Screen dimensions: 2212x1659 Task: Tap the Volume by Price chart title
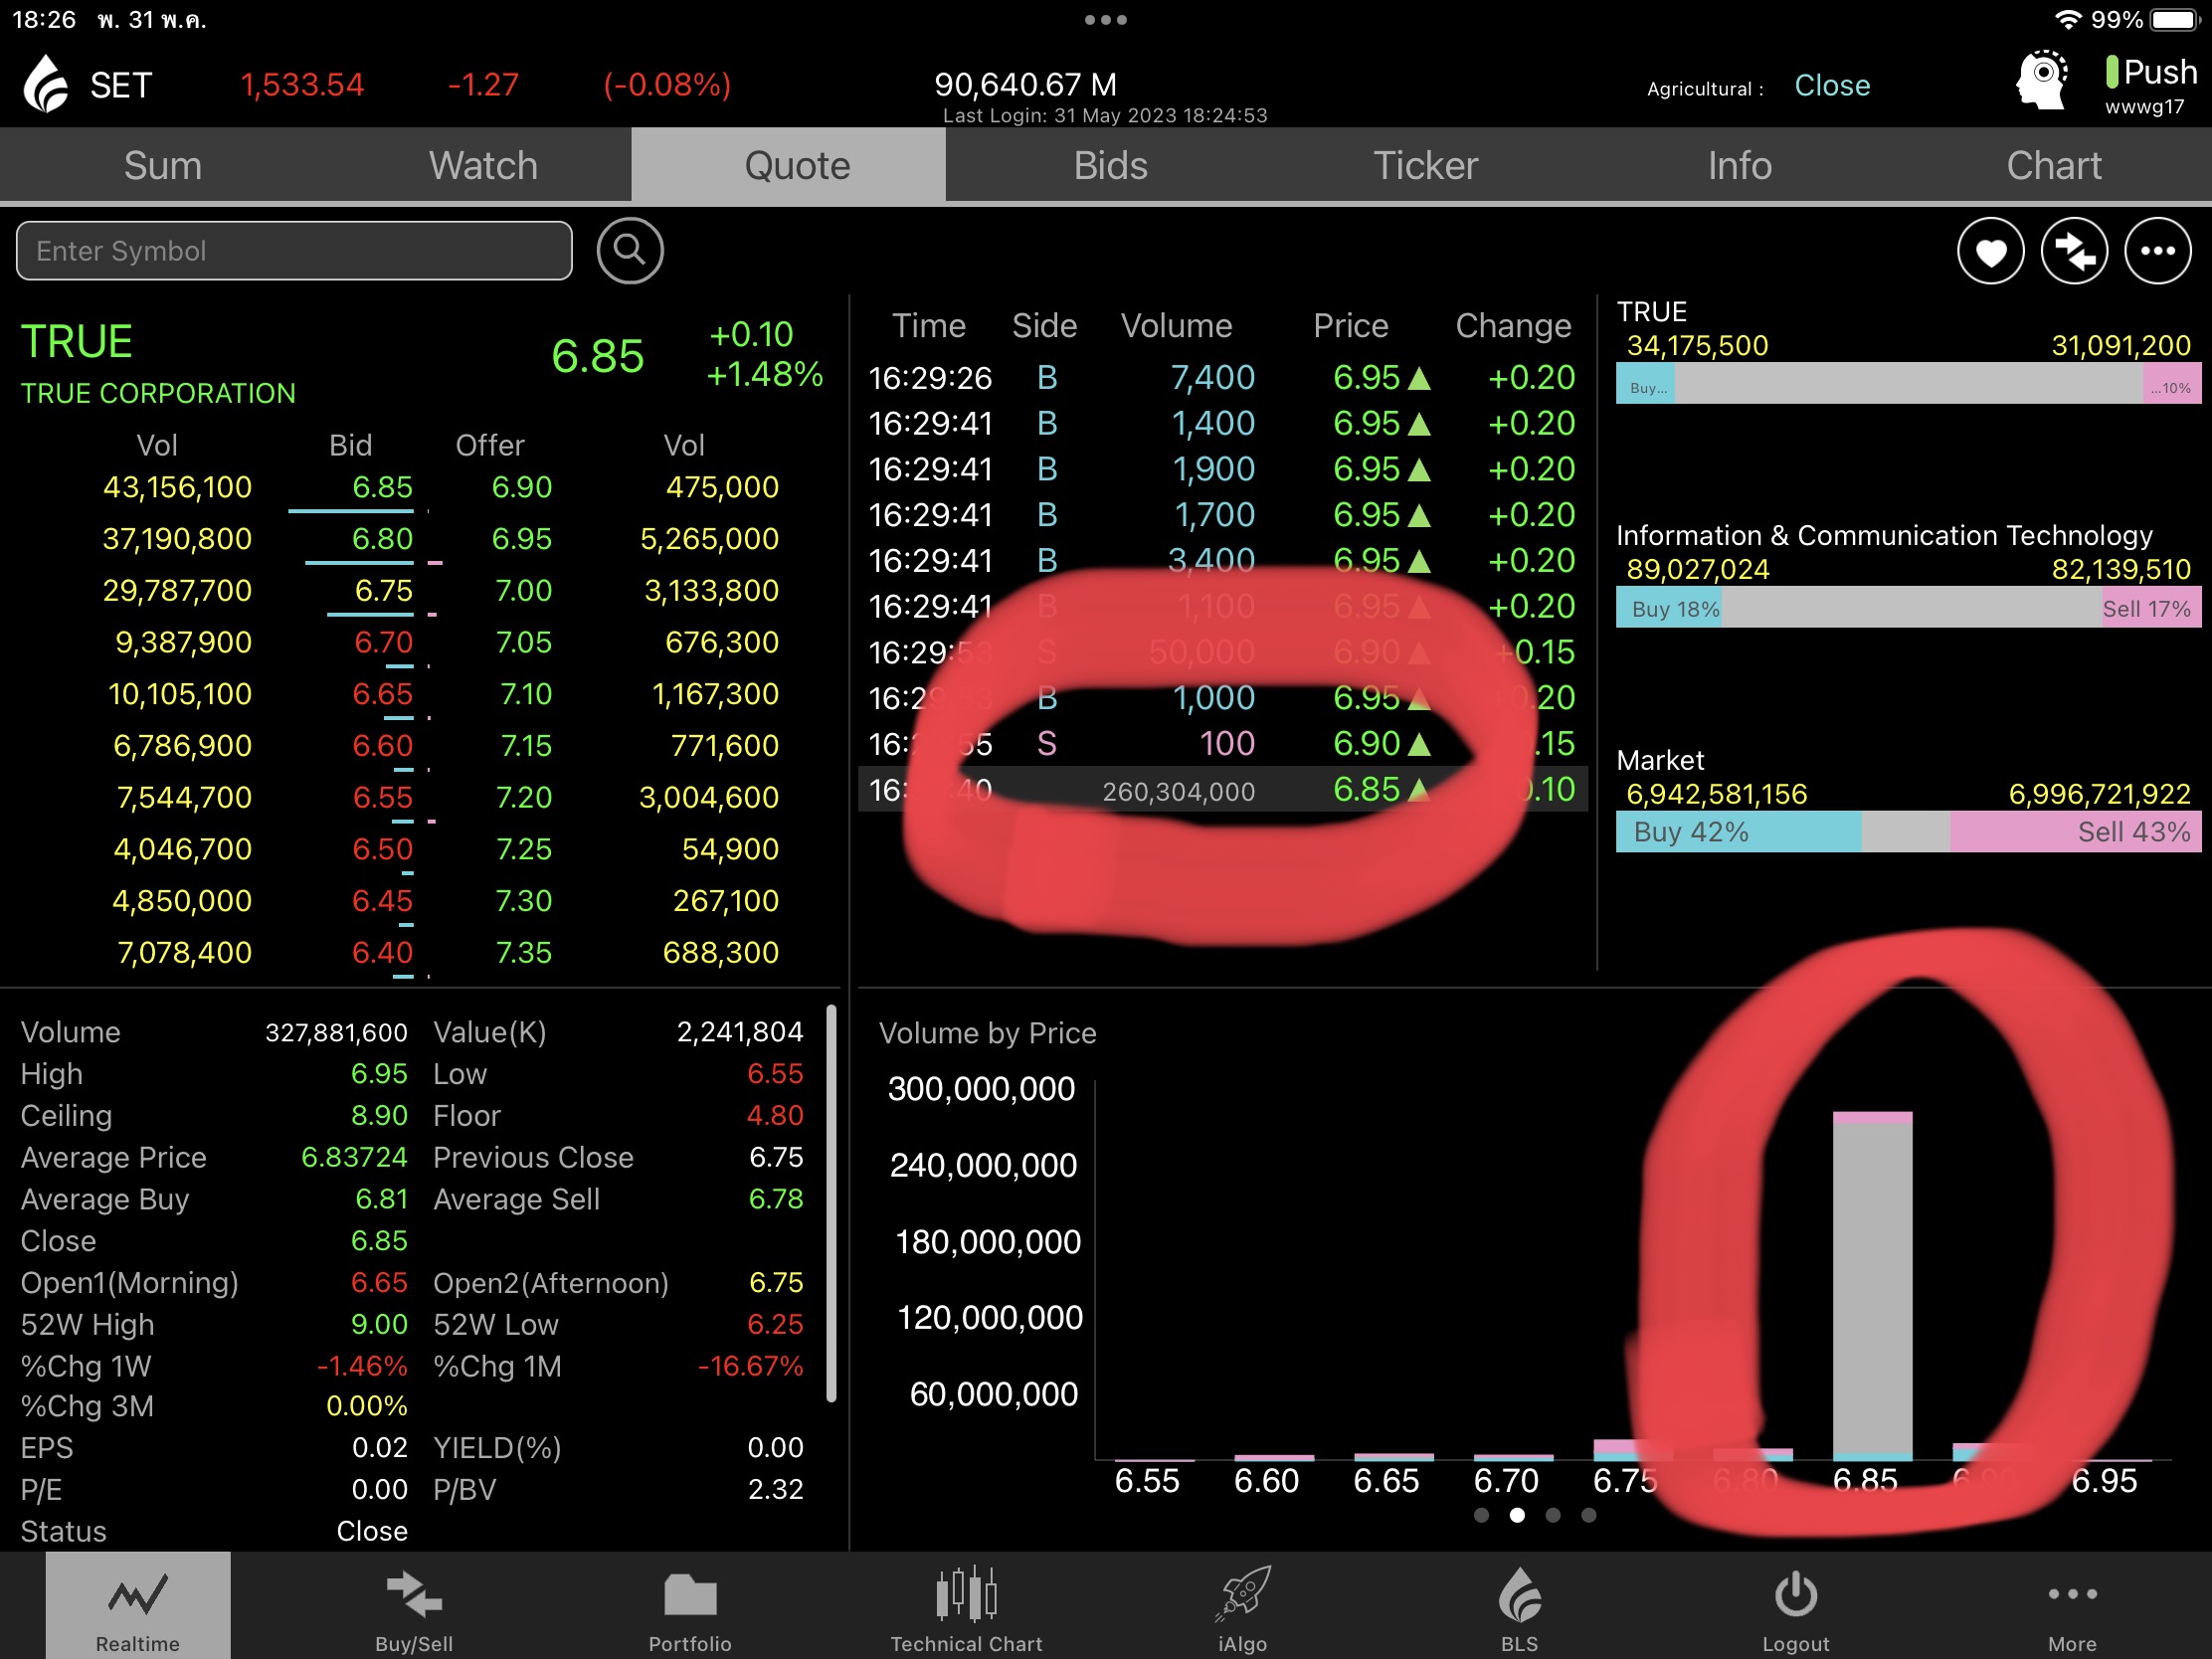click(x=987, y=1033)
